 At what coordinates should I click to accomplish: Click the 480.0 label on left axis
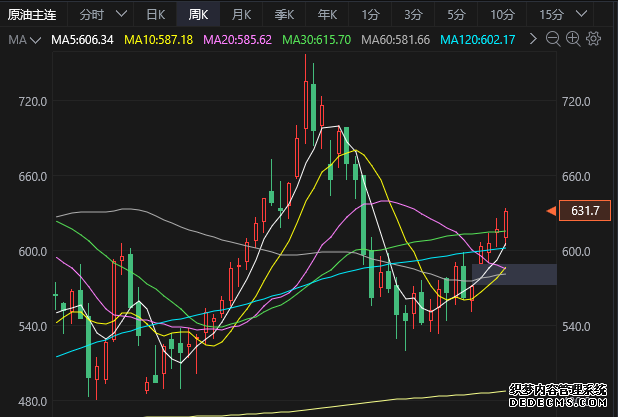(x=33, y=402)
